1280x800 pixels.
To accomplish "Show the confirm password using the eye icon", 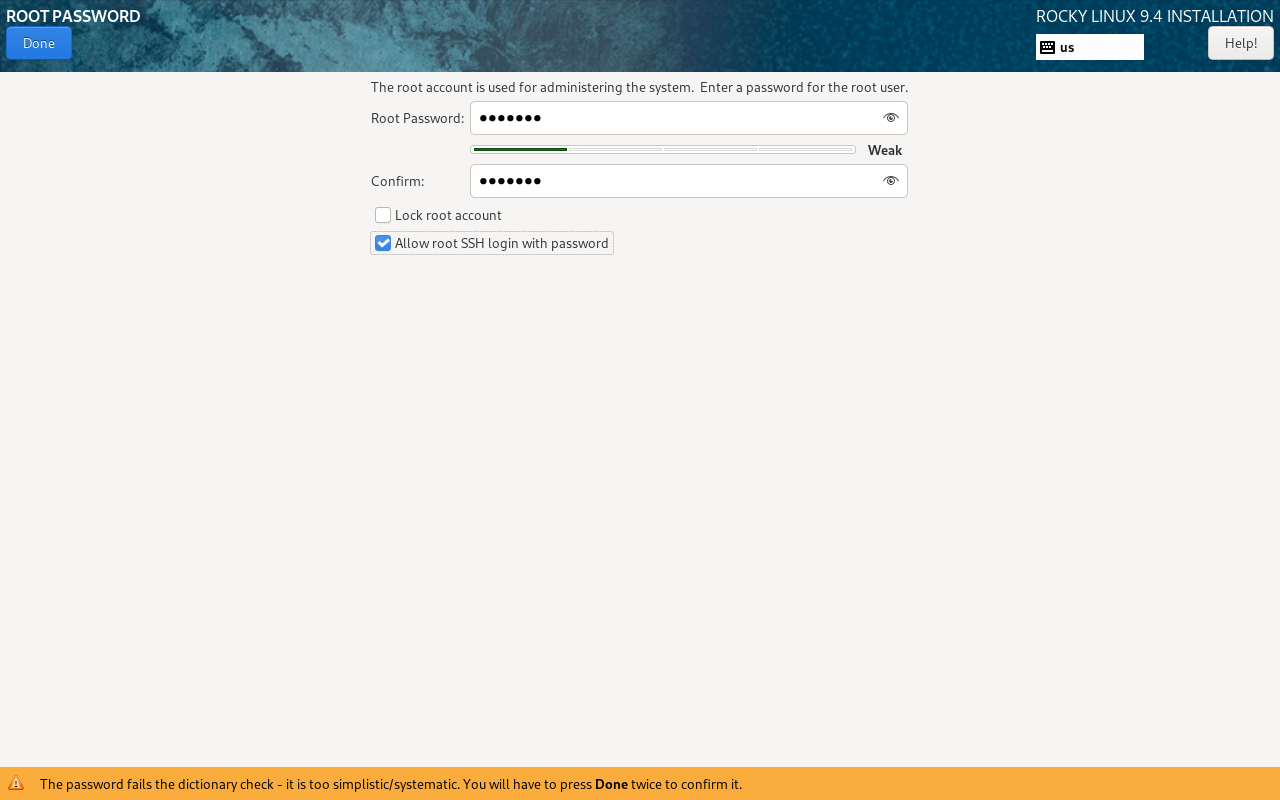I will point(889,181).
